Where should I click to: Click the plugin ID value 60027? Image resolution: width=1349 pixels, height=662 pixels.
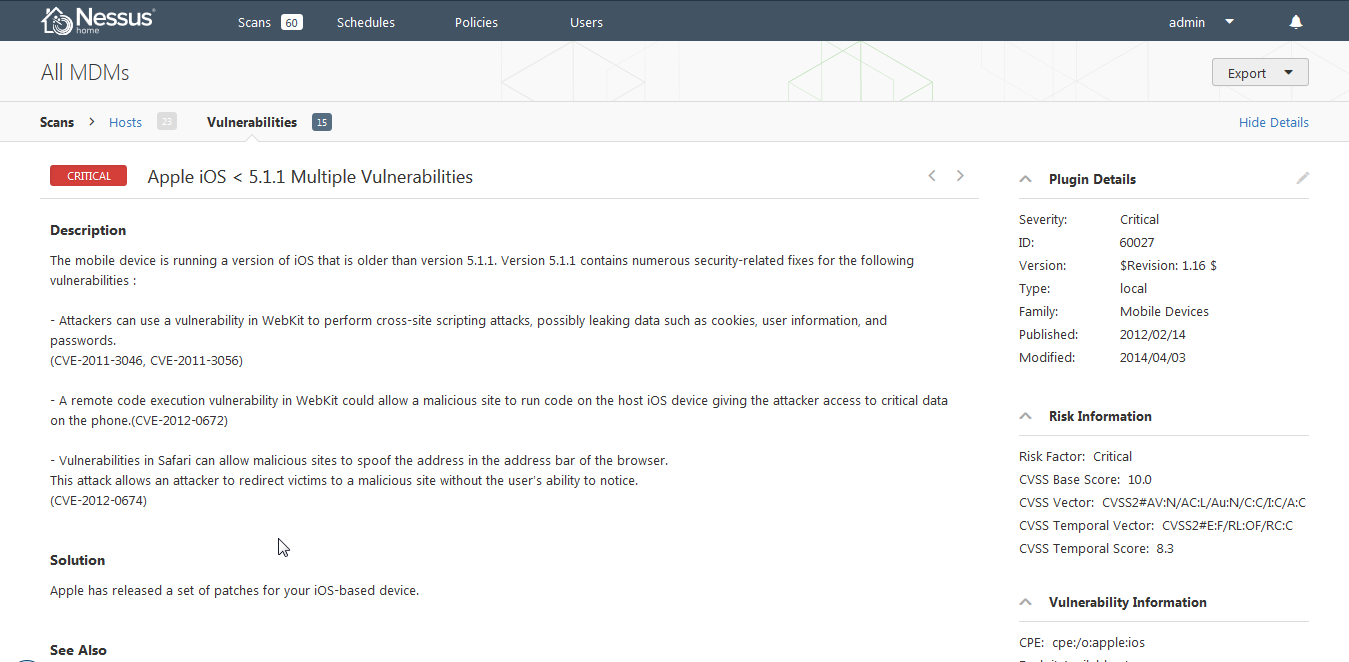(1138, 242)
